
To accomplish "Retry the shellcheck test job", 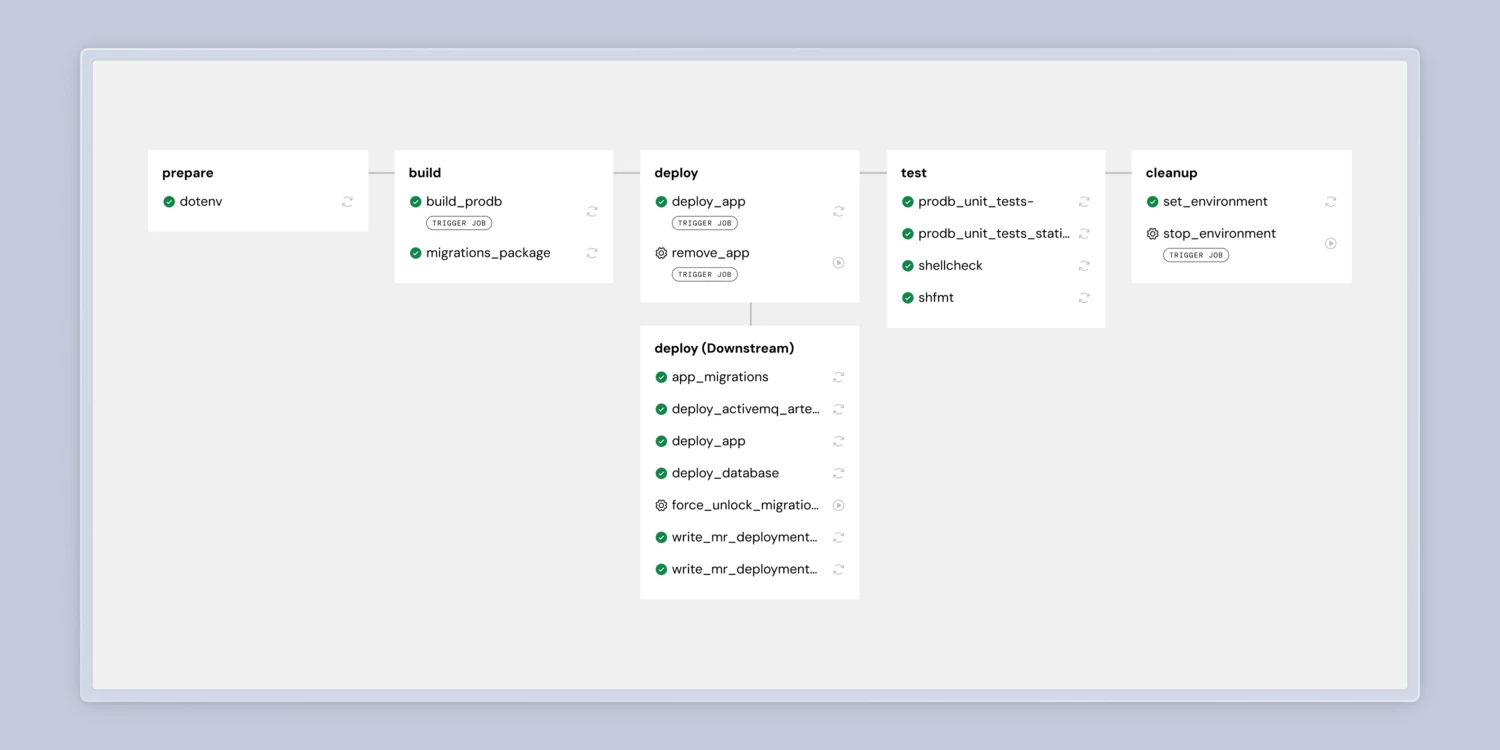I will point(1084,266).
